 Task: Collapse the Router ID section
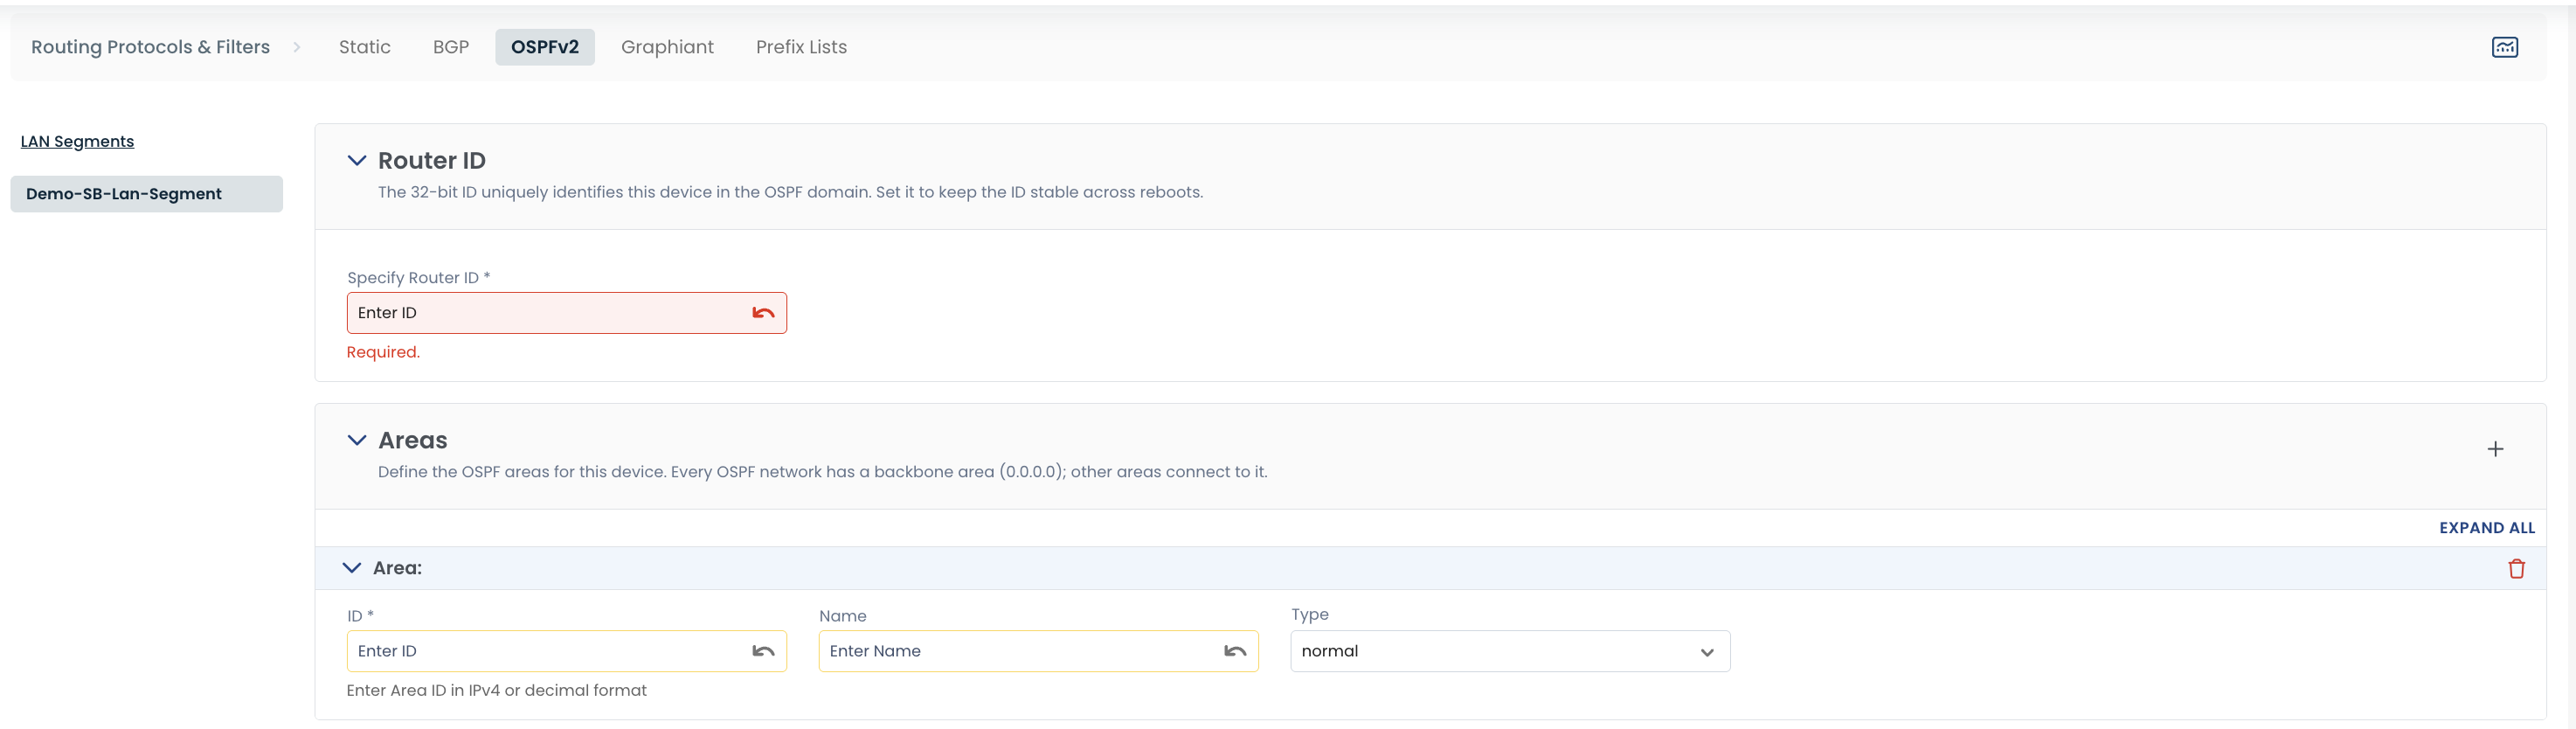(356, 160)
